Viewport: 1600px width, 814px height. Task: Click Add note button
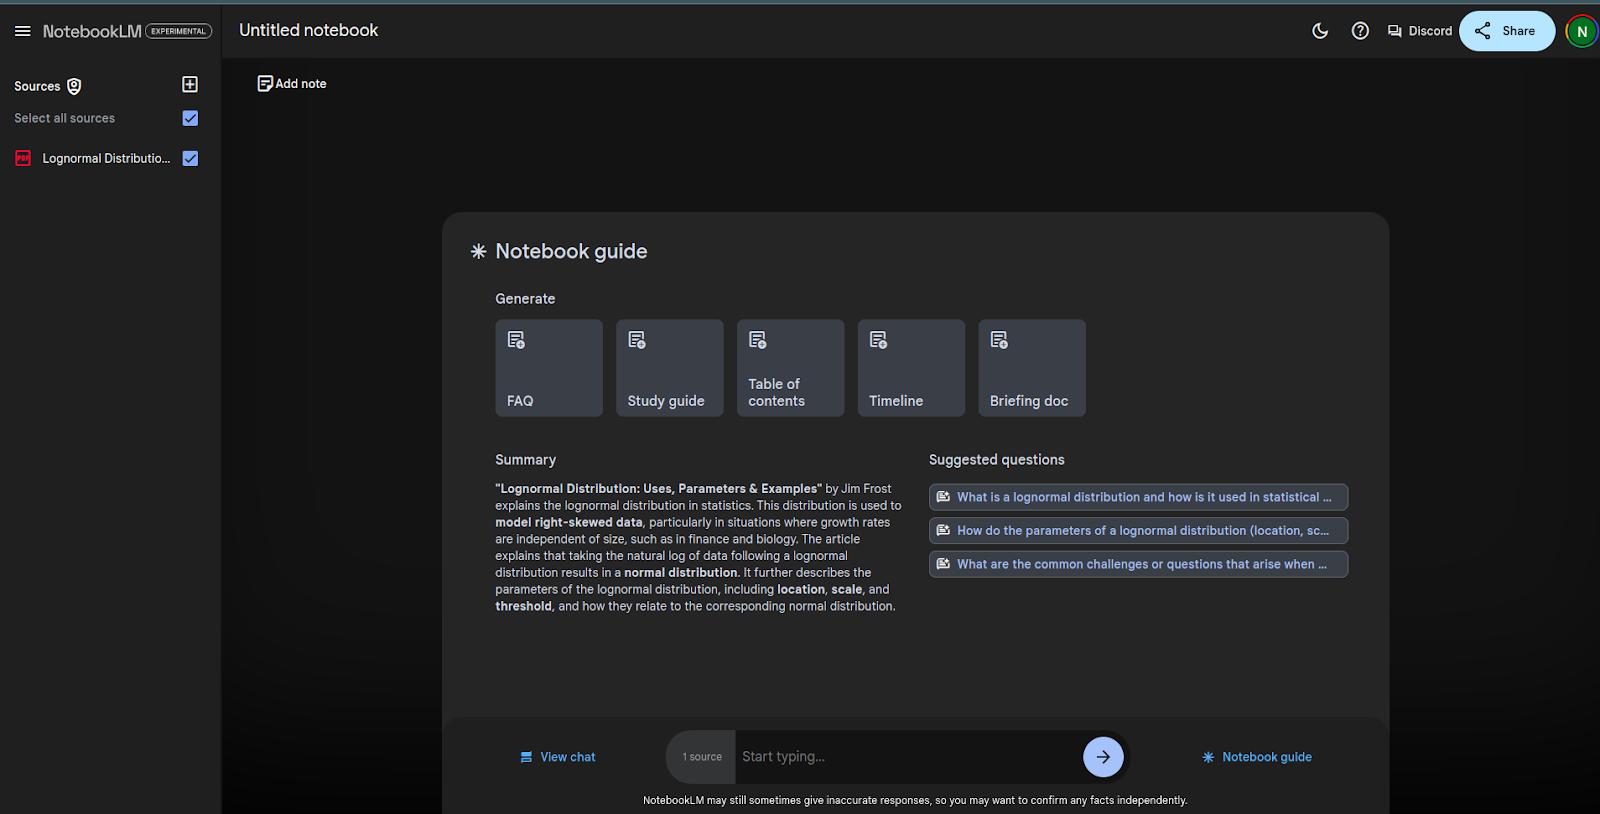(x=292, y=84)
